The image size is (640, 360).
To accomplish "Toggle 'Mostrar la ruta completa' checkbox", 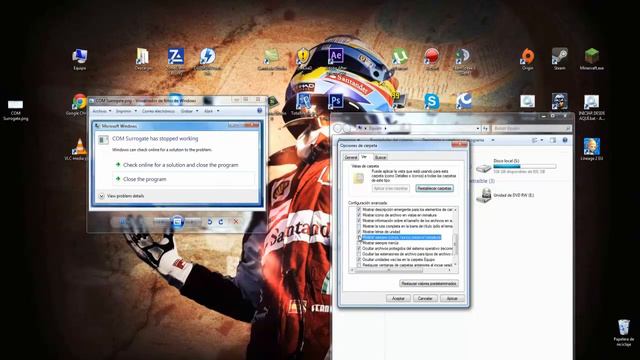I will coord(359,226).
